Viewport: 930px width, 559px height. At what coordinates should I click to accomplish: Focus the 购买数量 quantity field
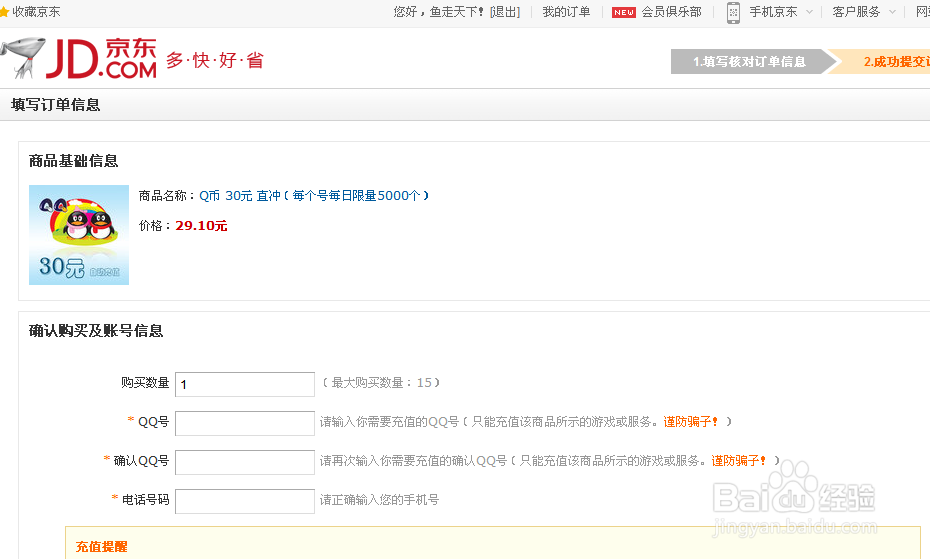[245, 385]
